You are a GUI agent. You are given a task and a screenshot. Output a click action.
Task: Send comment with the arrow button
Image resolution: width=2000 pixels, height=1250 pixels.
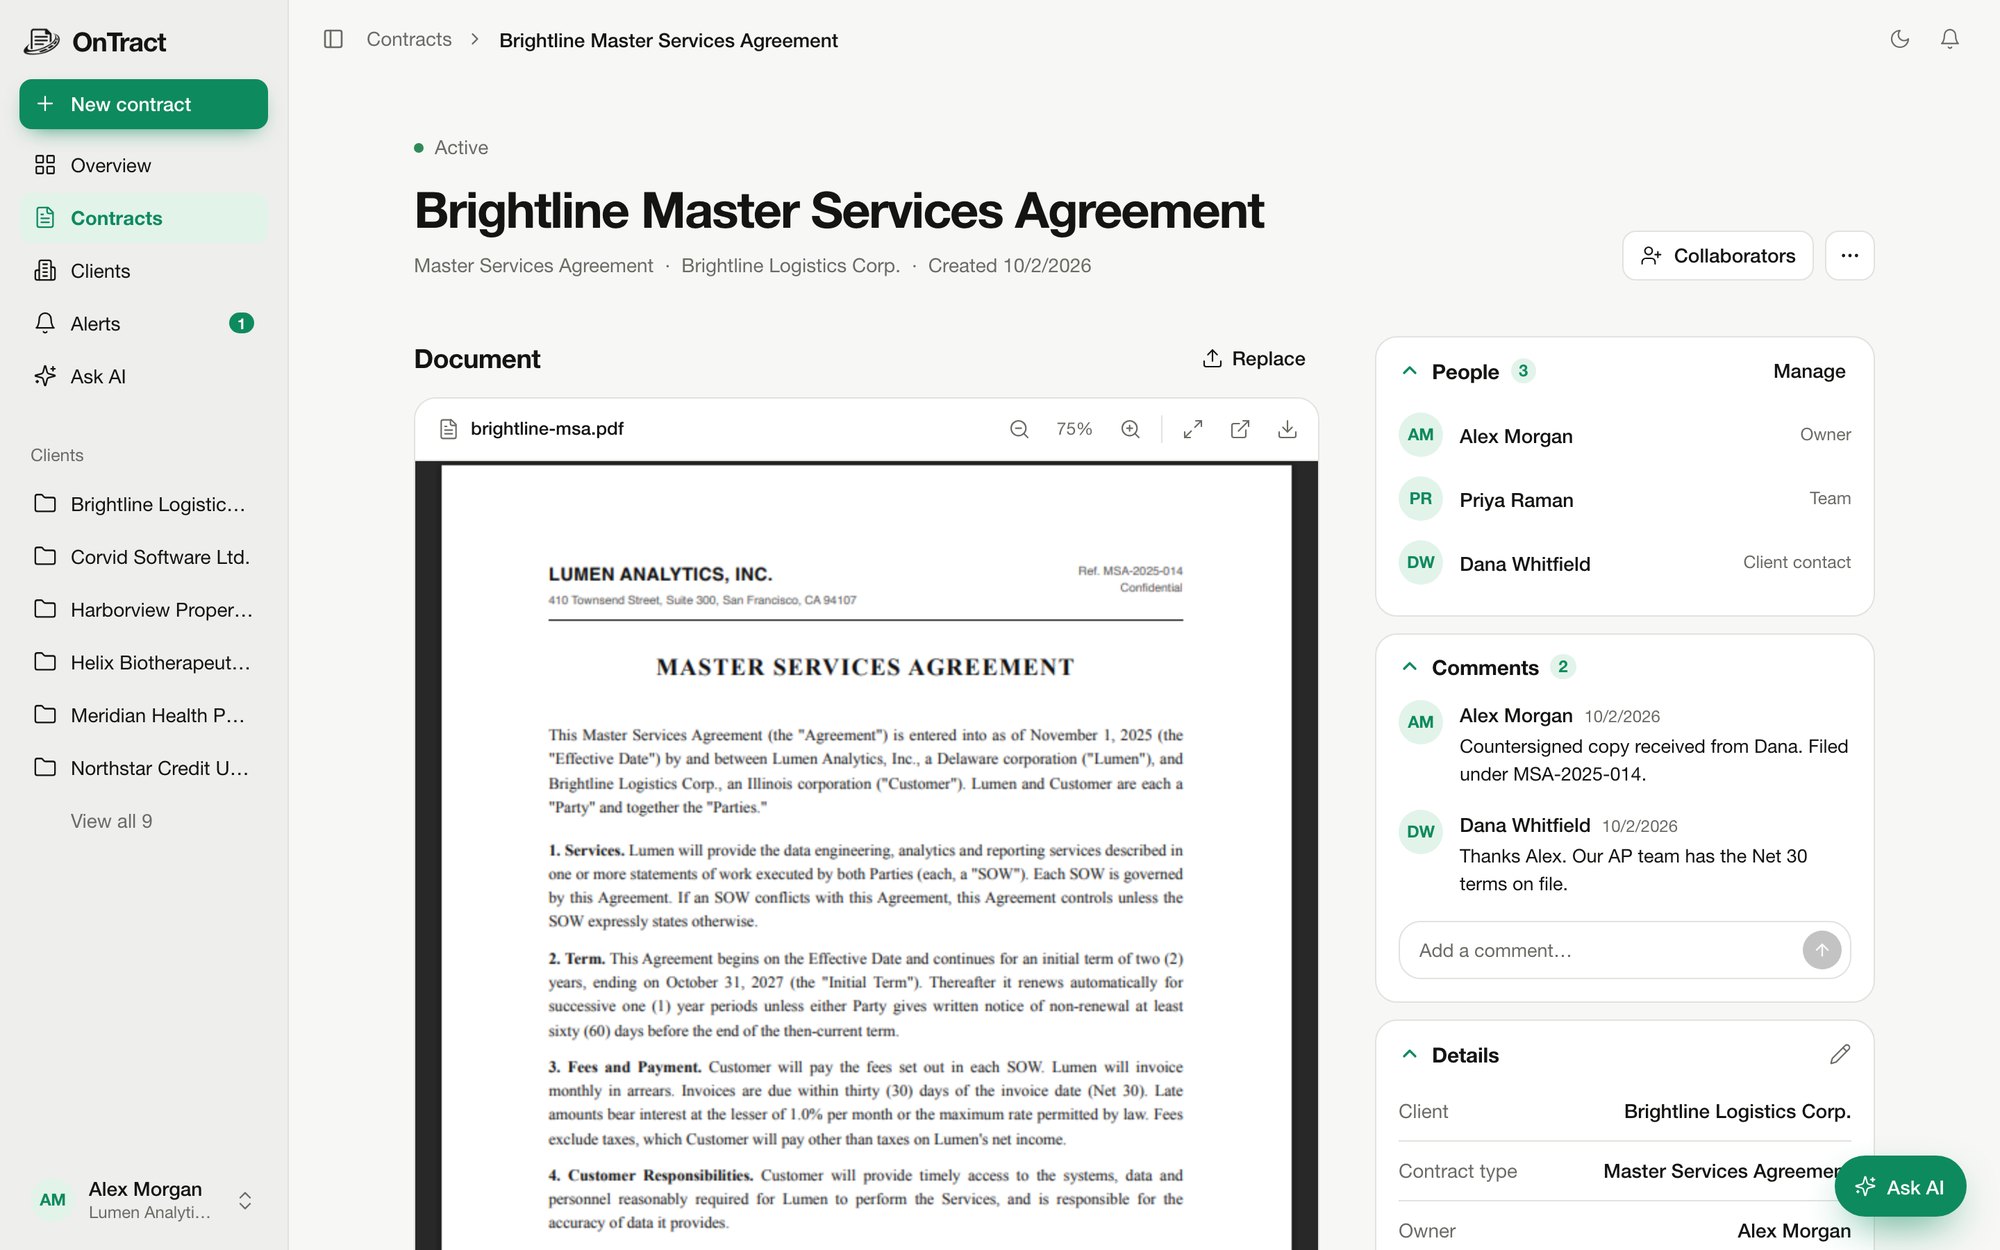(1822, 950)
